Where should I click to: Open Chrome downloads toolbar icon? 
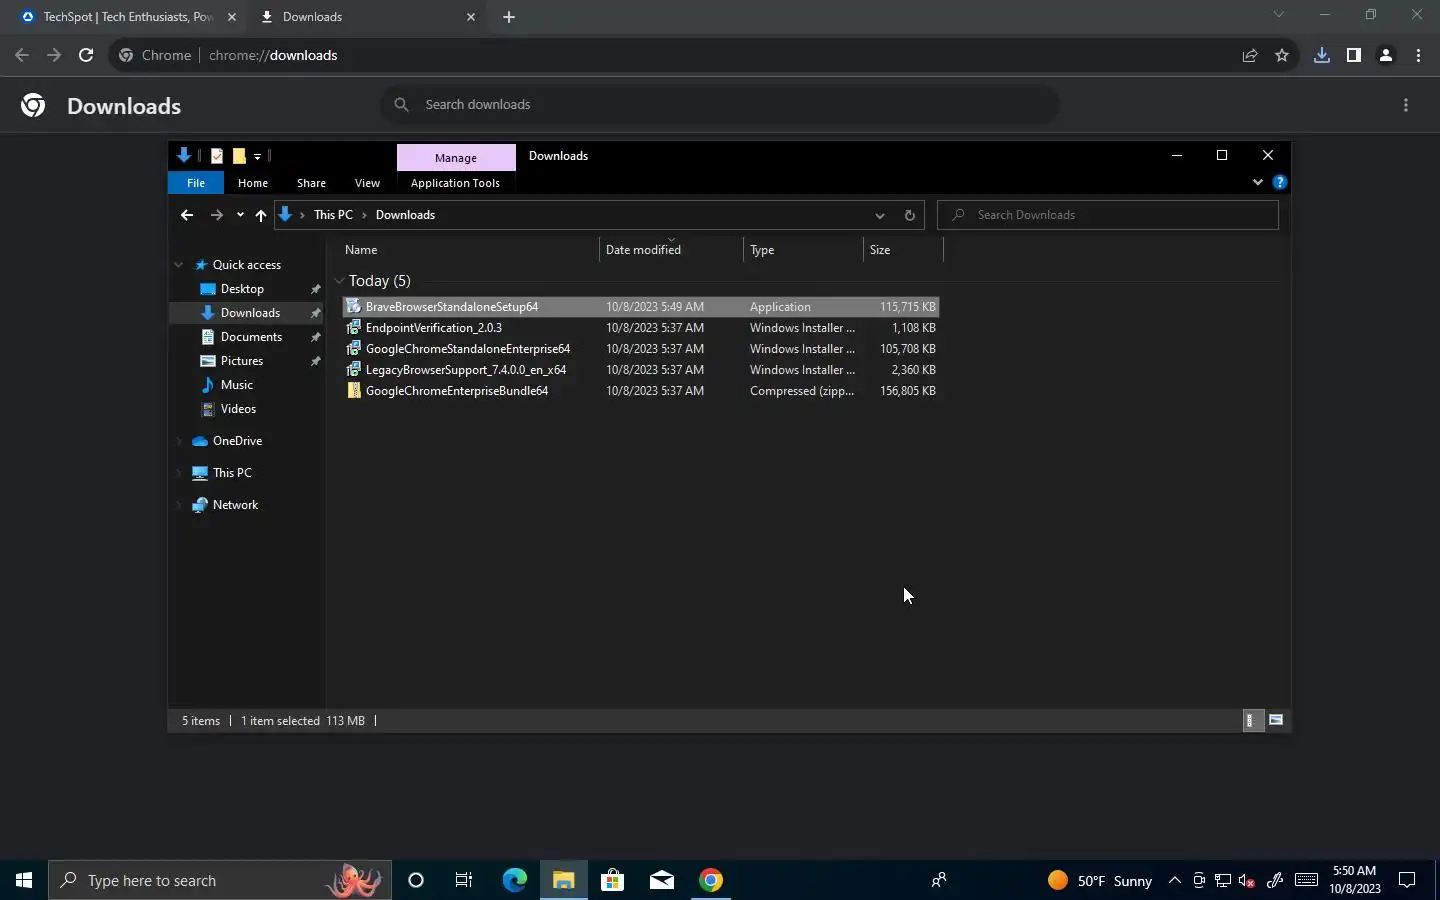1321,55
